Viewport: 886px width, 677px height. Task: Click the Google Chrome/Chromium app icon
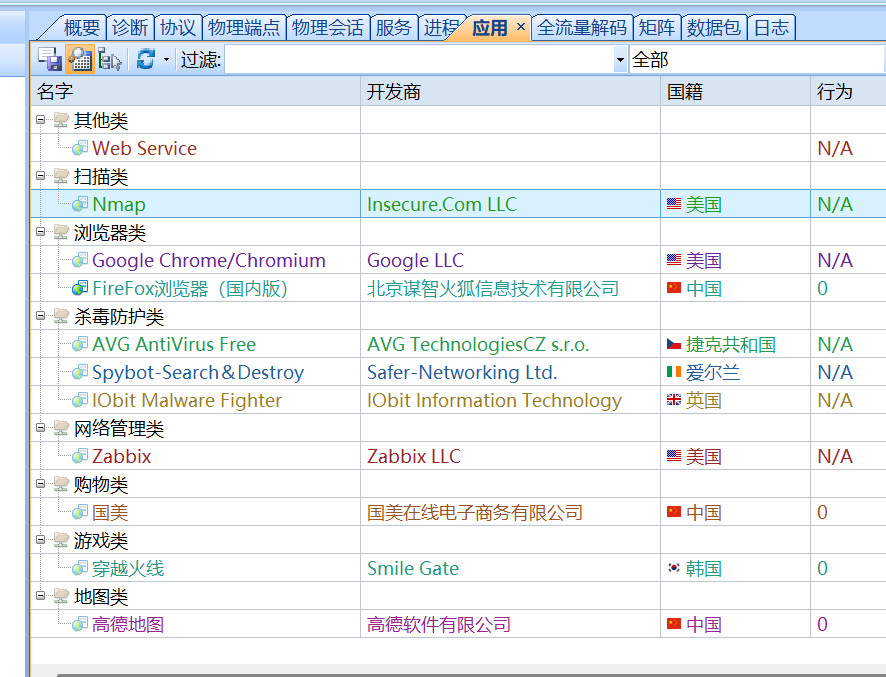pos(80,260)
